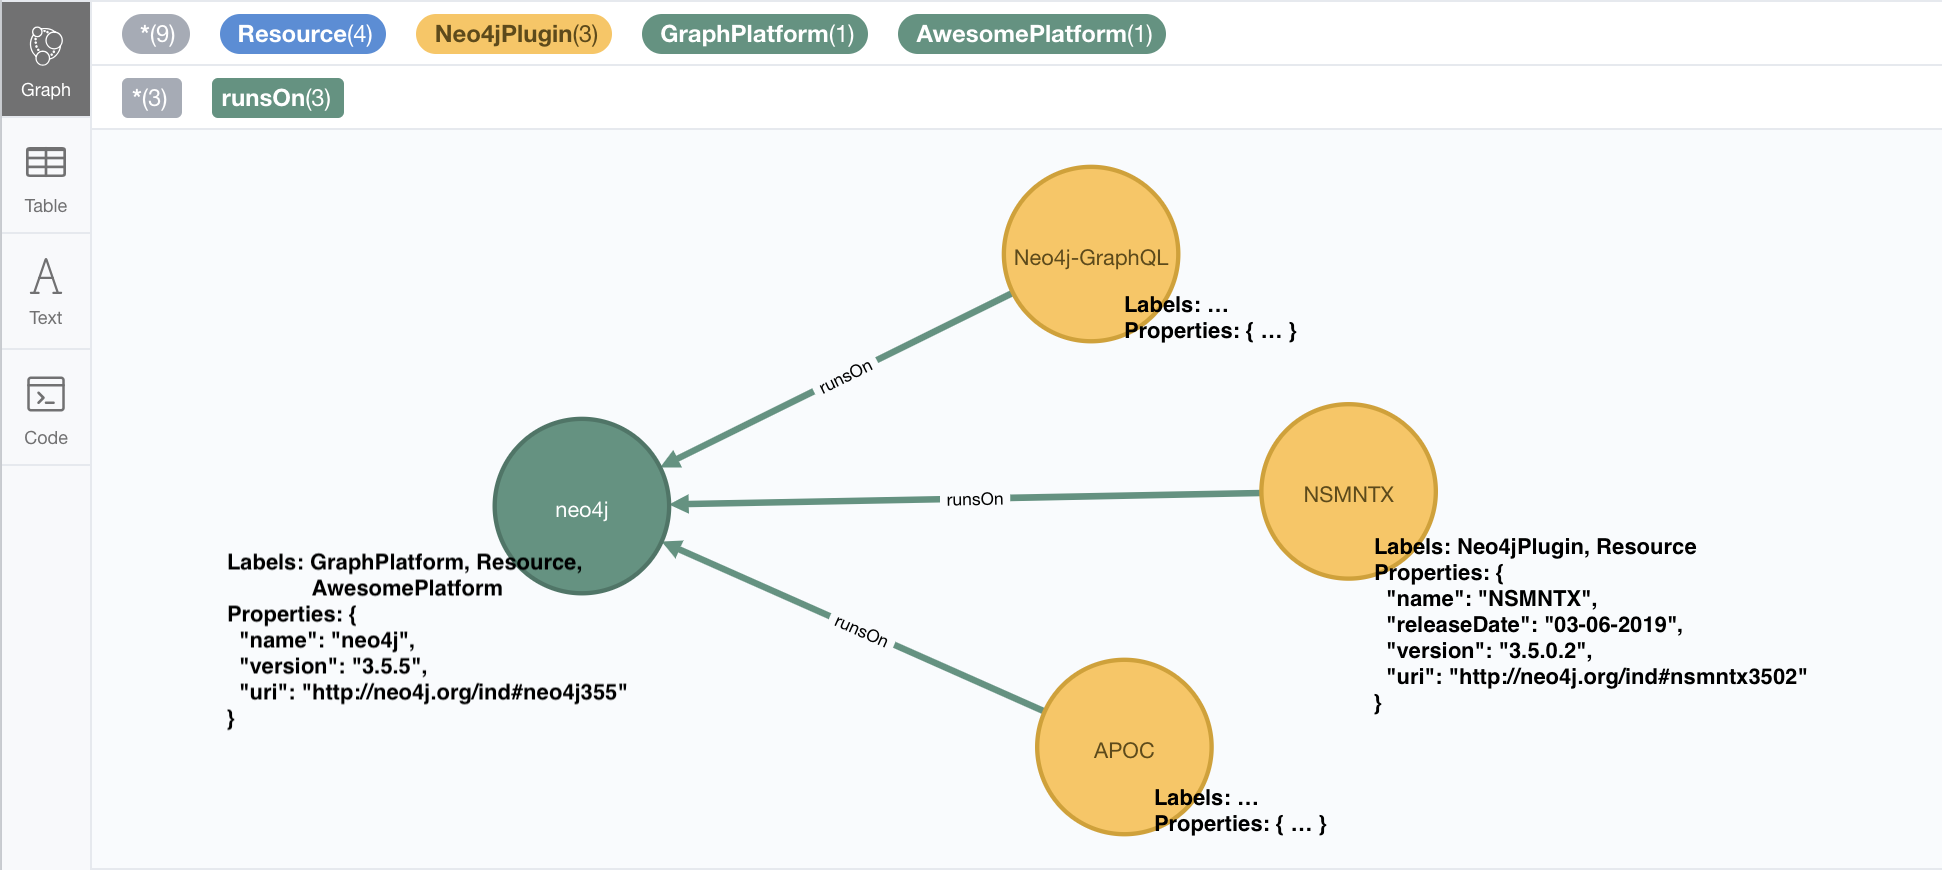The height and width of the screenshot is (870, 1942).
Task: Click the NSMNTX node
Action: click(1348, 492)
